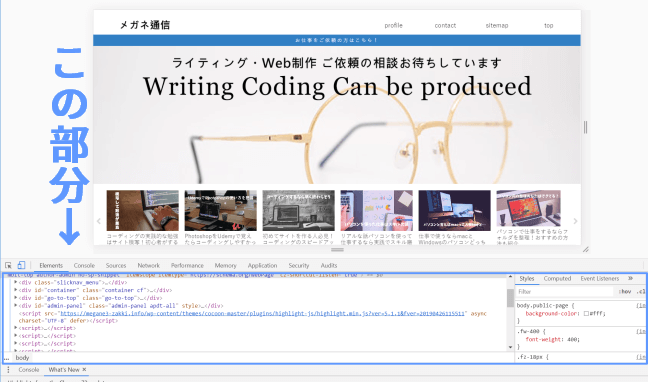Click the .fw-400 selector text
Screen dimensions: 648x382
(528, 332)
